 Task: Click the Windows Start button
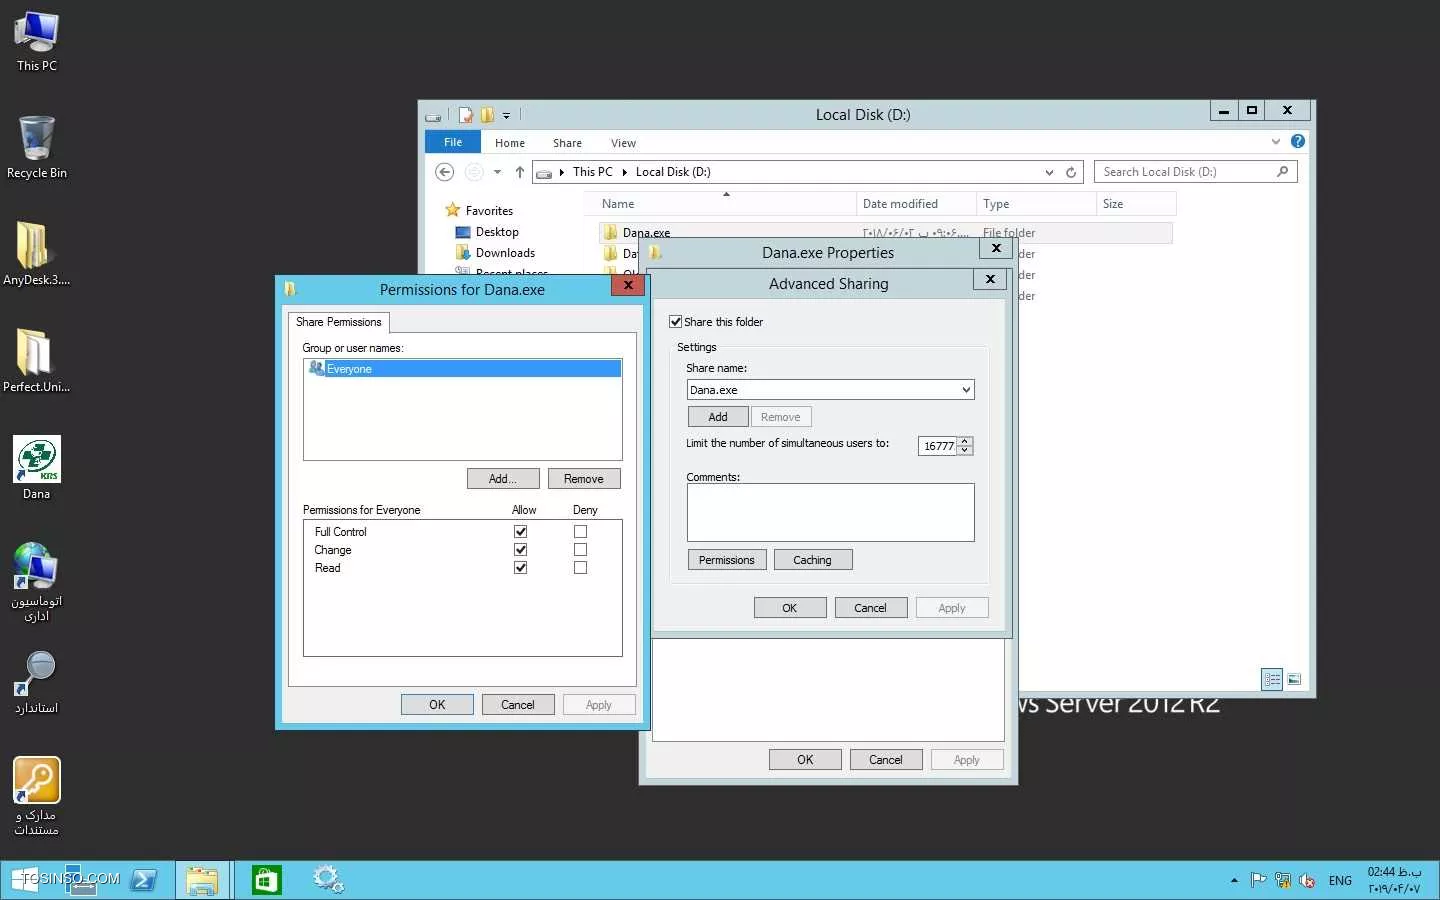pyautogui.click(x=27, y=880)
